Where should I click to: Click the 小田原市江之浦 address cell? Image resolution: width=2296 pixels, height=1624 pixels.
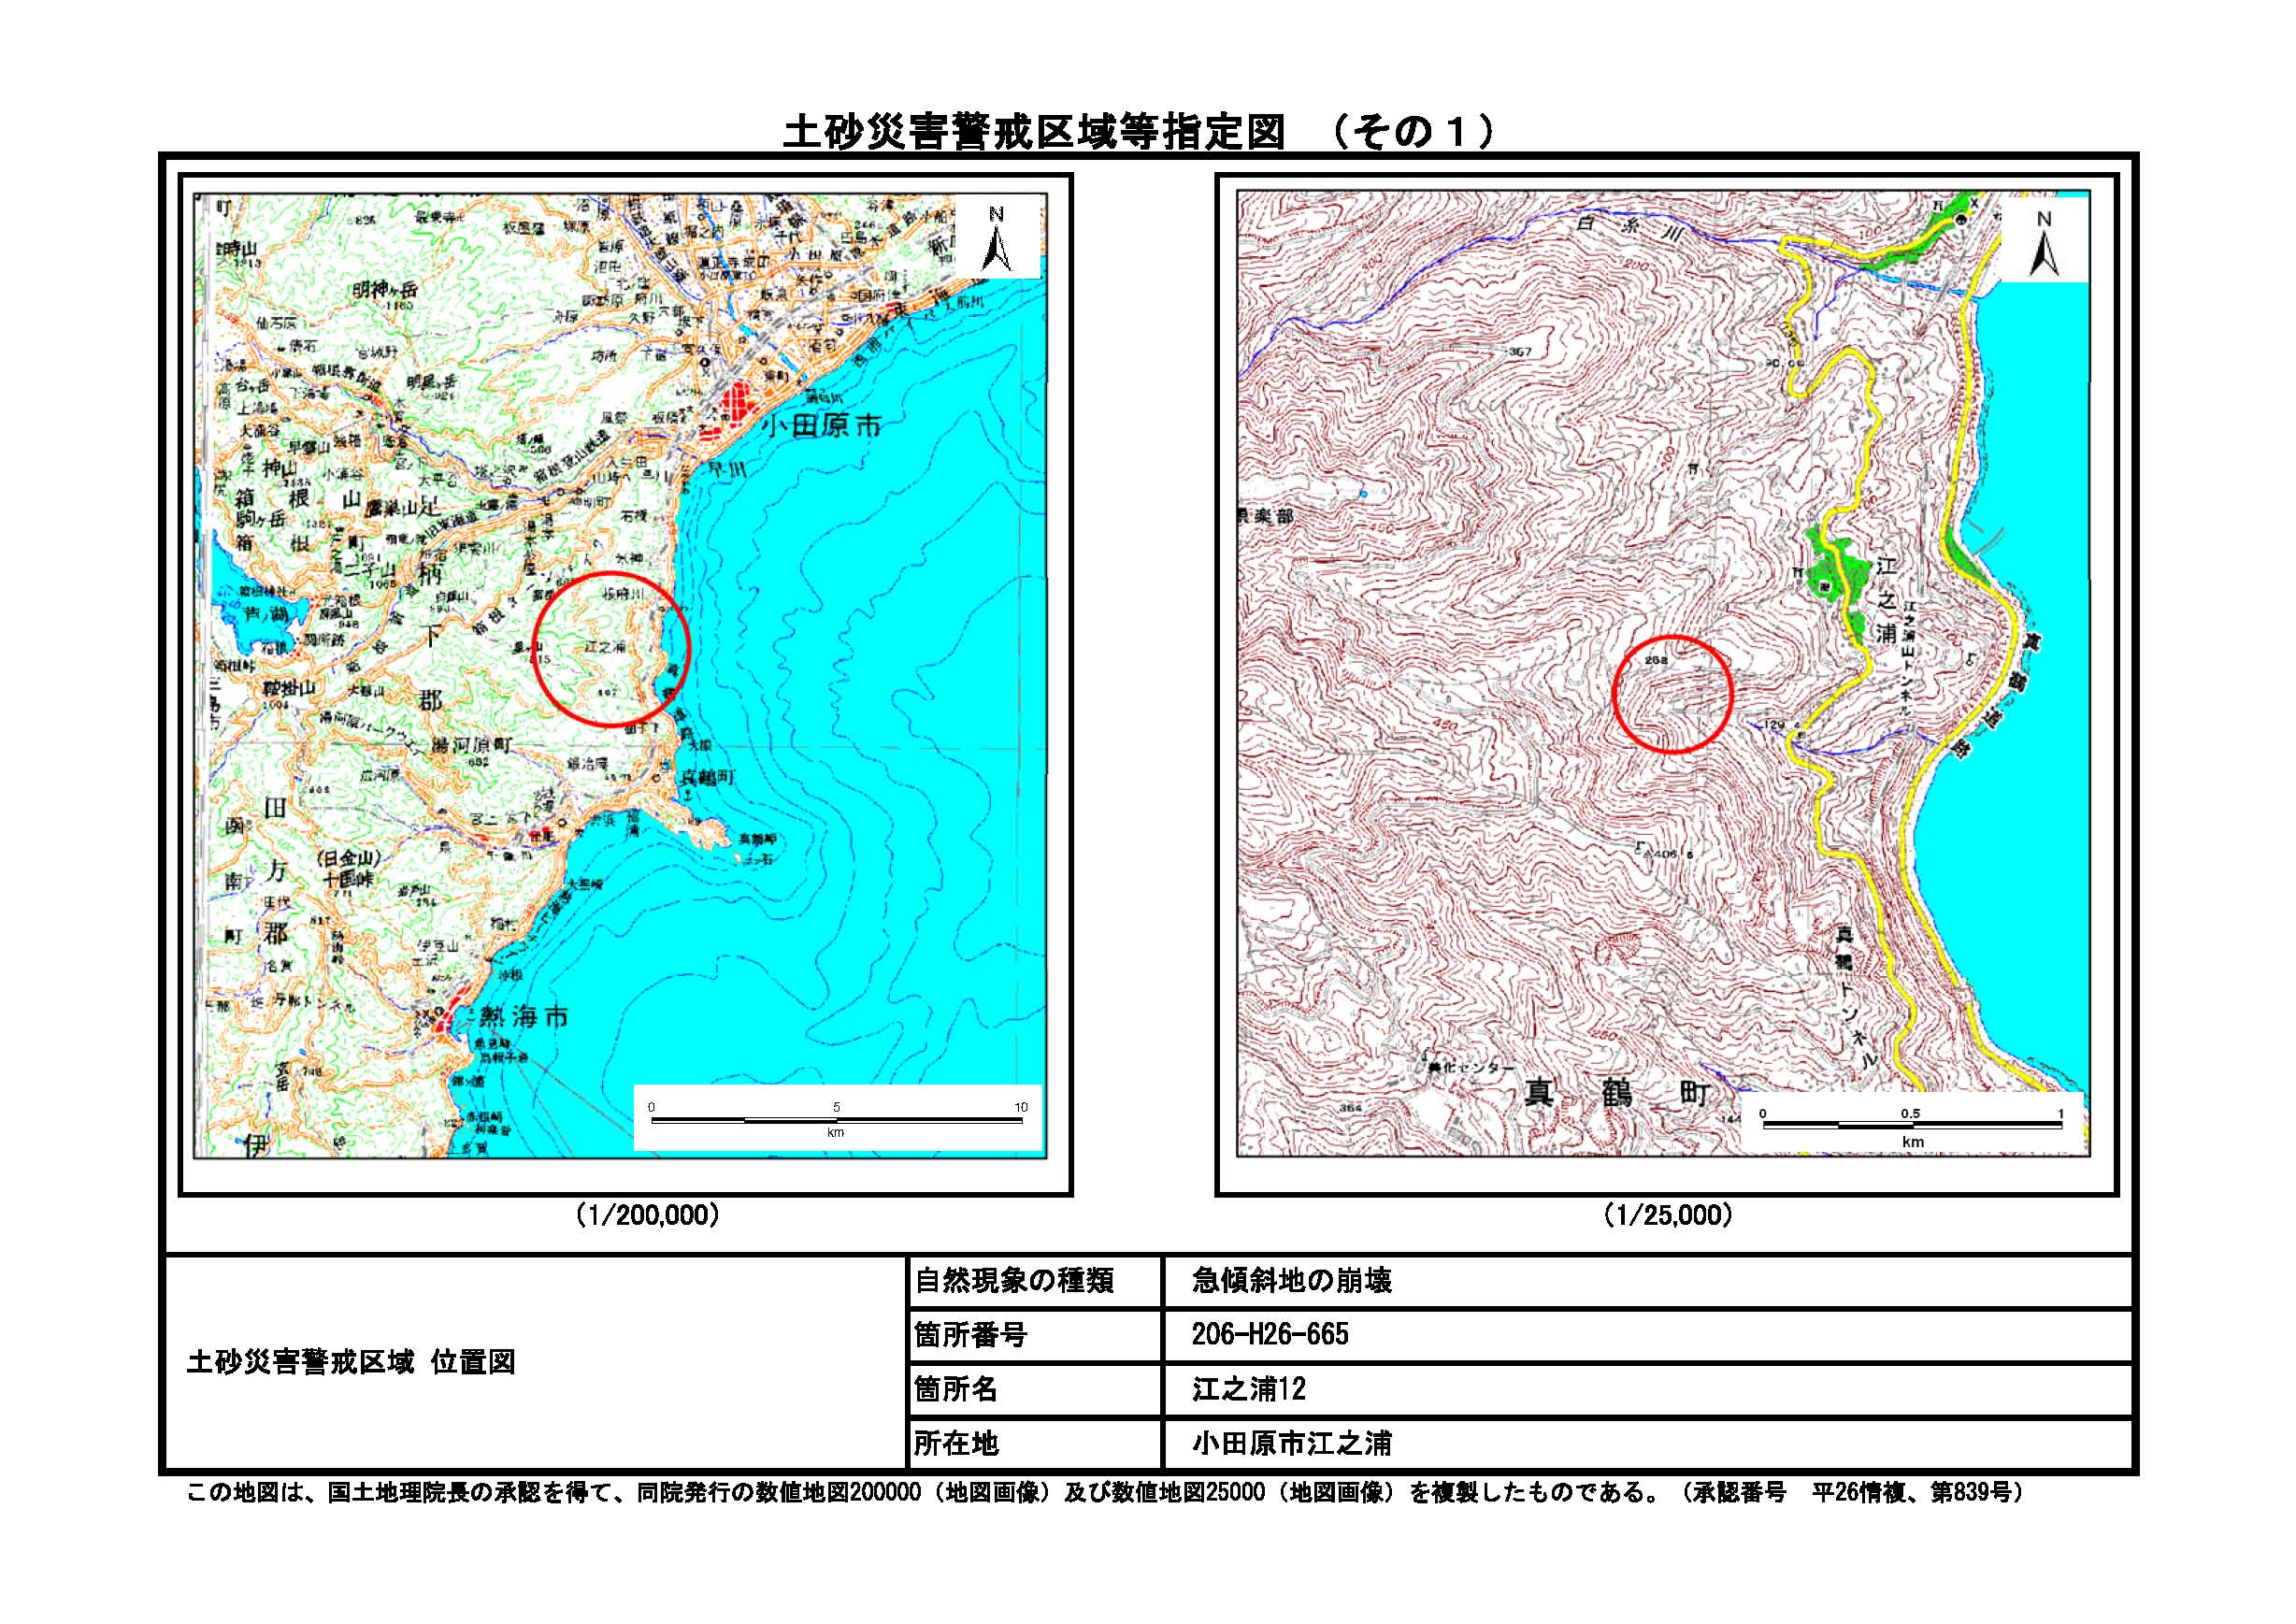(1291, 1443)
